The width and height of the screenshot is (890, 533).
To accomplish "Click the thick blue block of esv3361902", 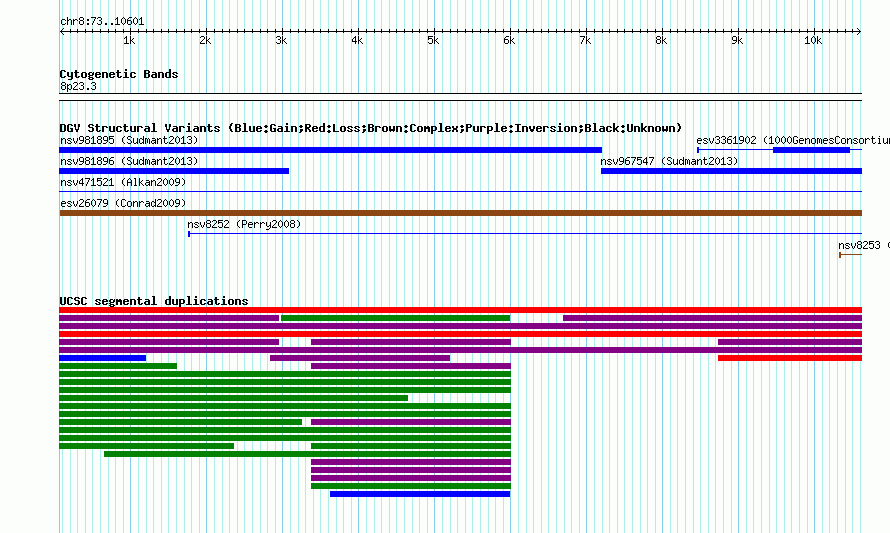I will (x=811, y=150).
